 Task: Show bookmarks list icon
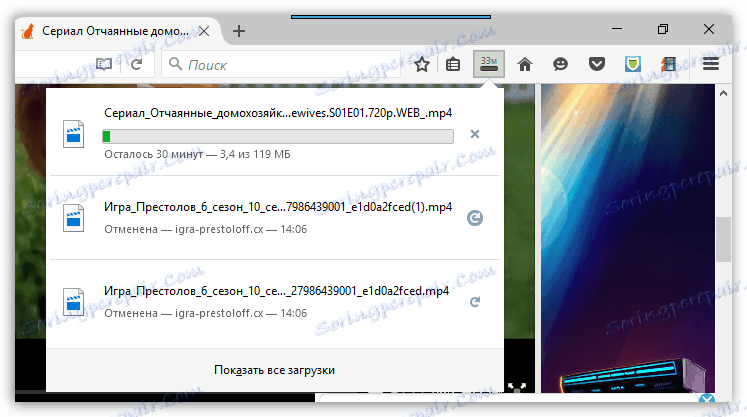tap(453, 64)
